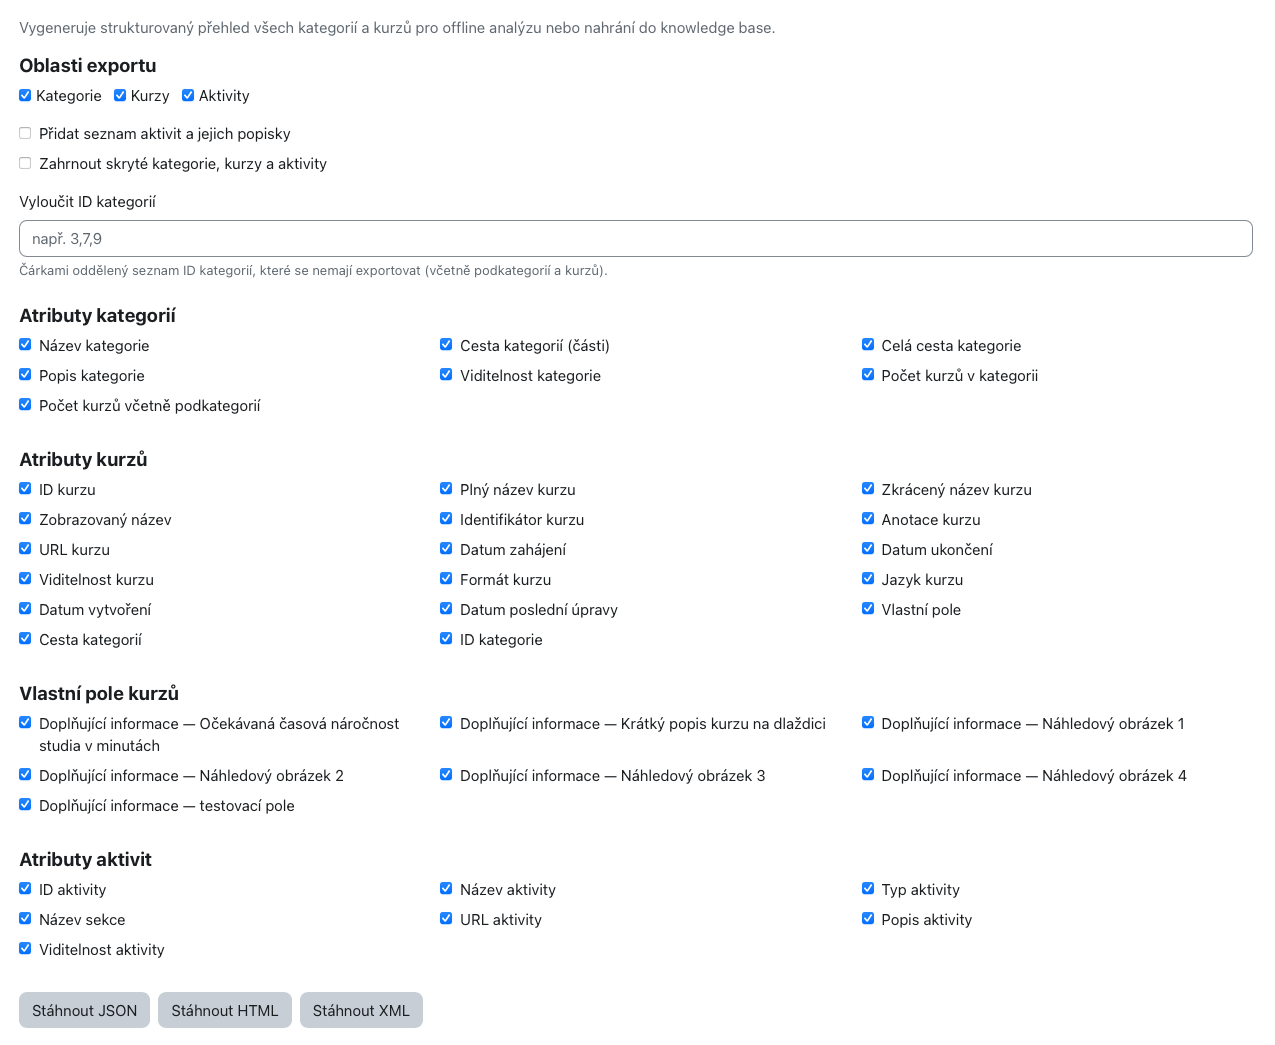
Task: Download export via 'Stáhnout HTML' button
Action: [x=225, y=1010]
